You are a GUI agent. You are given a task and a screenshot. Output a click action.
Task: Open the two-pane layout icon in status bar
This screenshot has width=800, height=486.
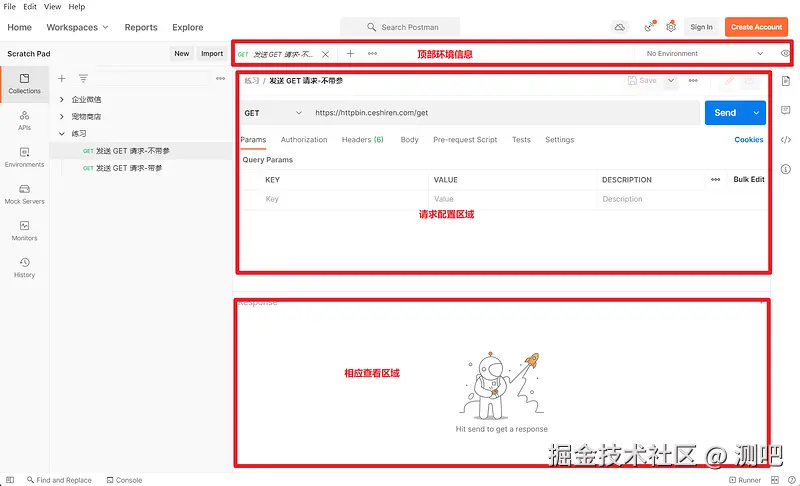(774, 480)
